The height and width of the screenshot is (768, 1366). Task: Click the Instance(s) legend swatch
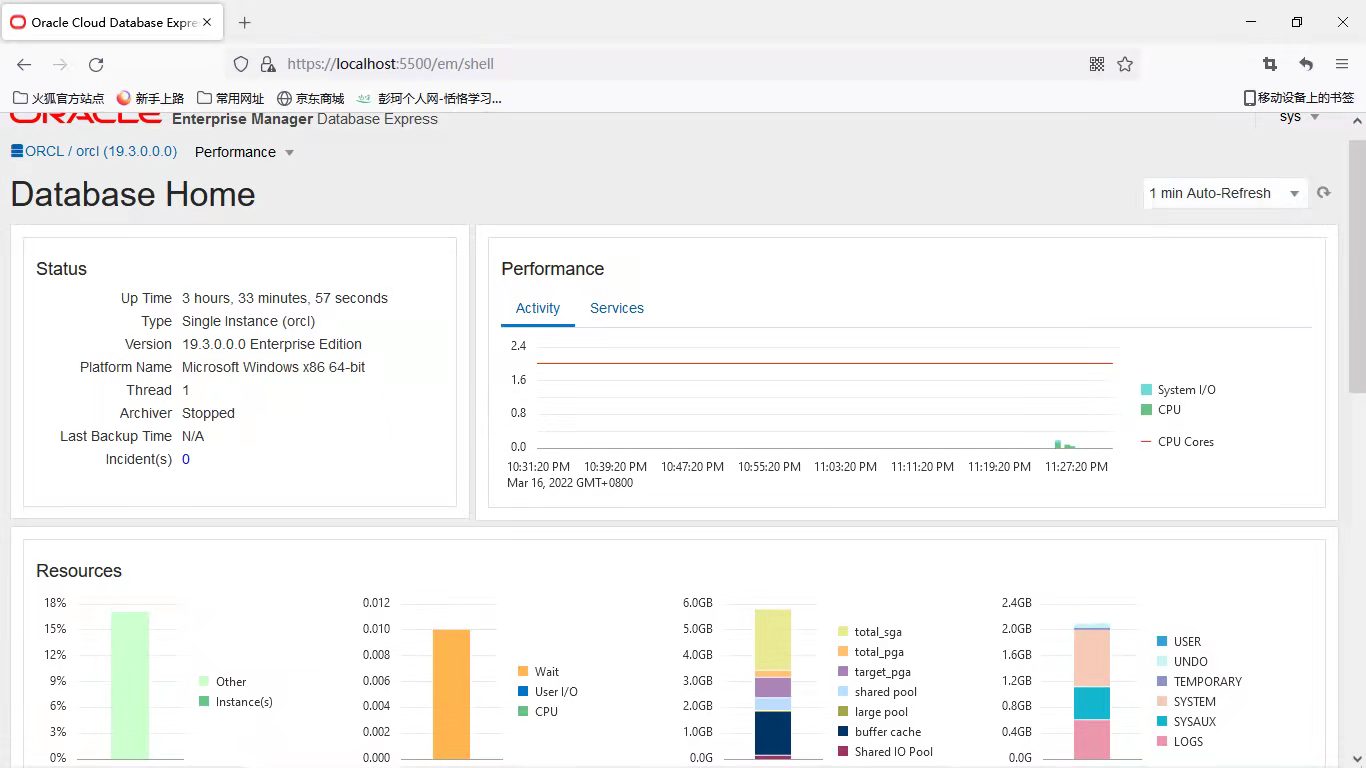(x=204, y=702)
